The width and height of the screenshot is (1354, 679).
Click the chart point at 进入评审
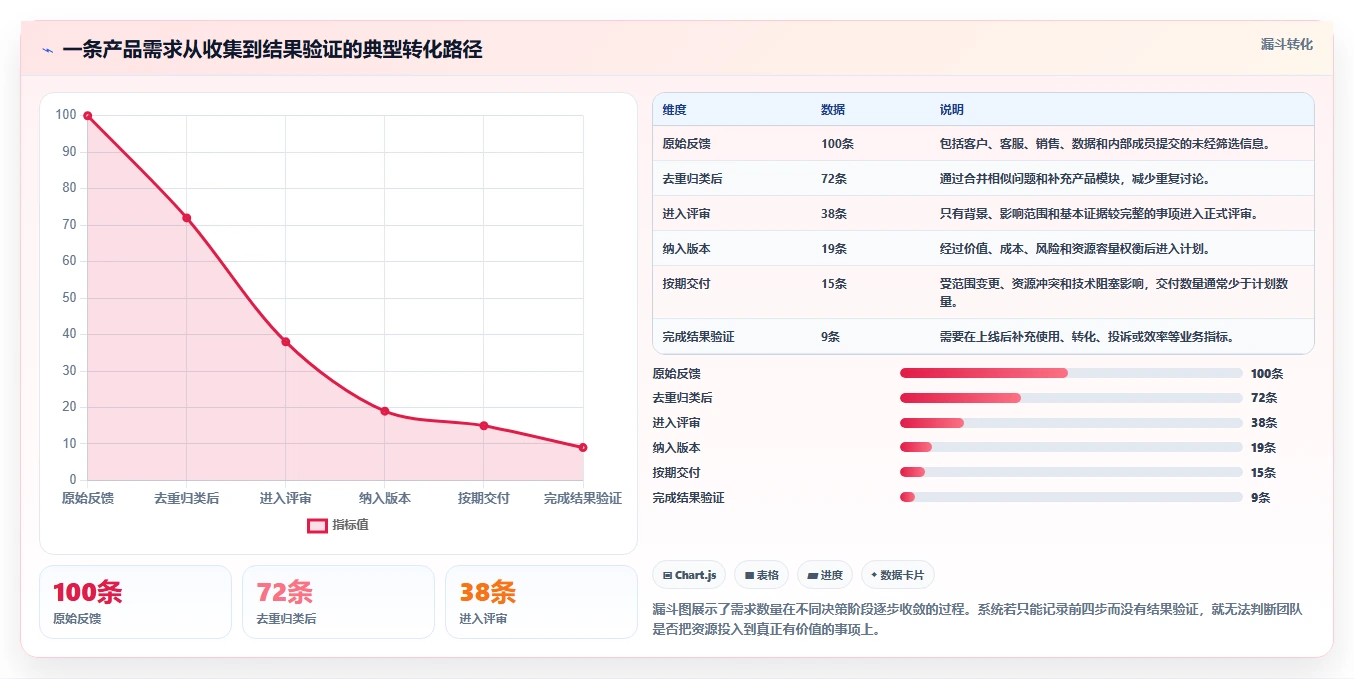(285, 342)
